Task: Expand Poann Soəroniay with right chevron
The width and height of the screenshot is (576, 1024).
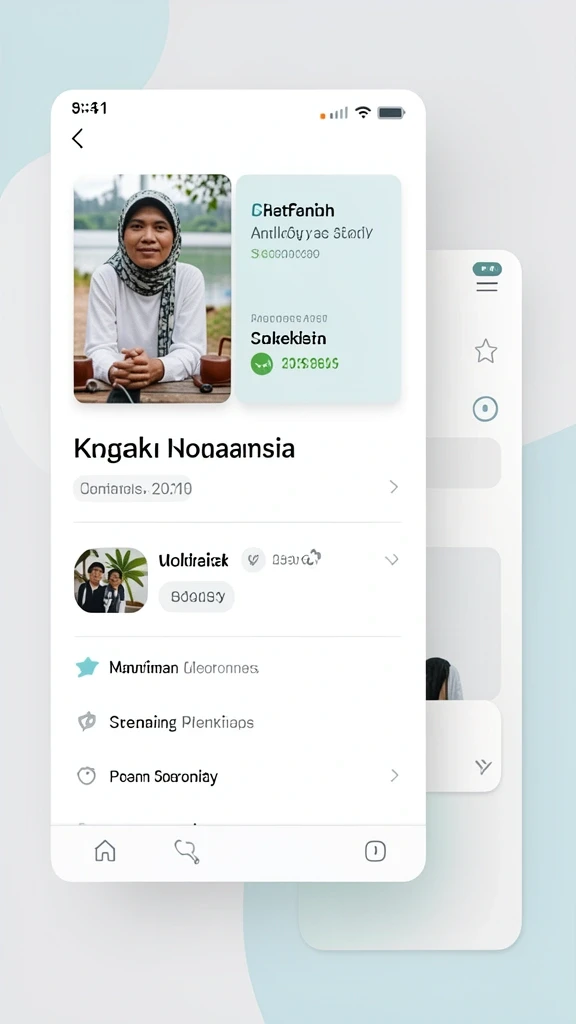Action: point(394,775)
